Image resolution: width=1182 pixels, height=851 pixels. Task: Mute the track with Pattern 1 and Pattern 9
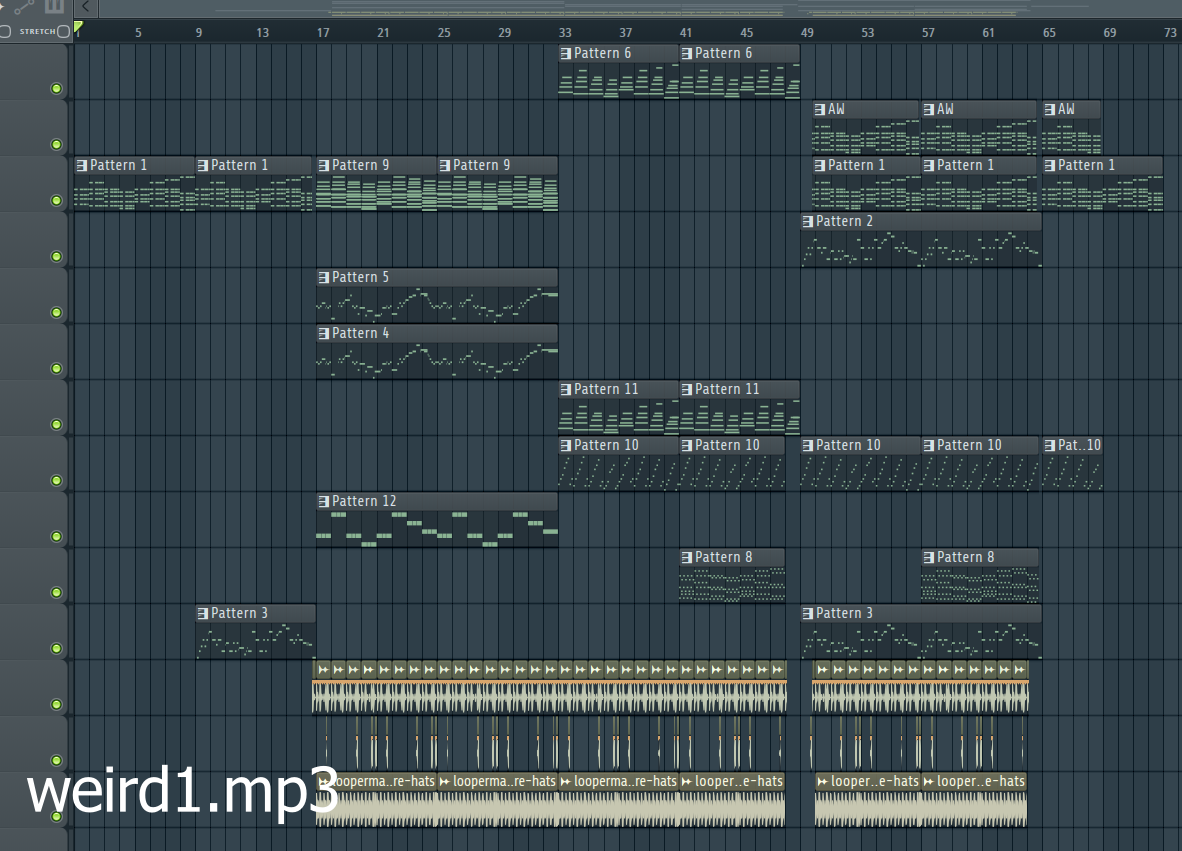click(x=57, y=200)
